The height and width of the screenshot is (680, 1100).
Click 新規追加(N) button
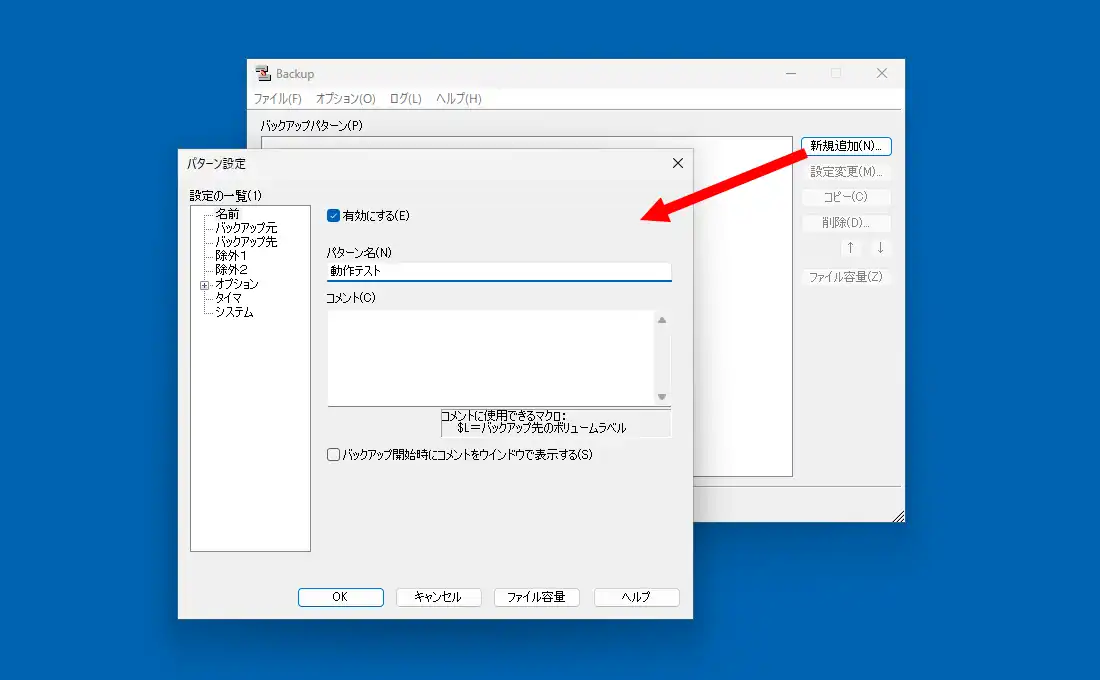click(x=845, y=146)
